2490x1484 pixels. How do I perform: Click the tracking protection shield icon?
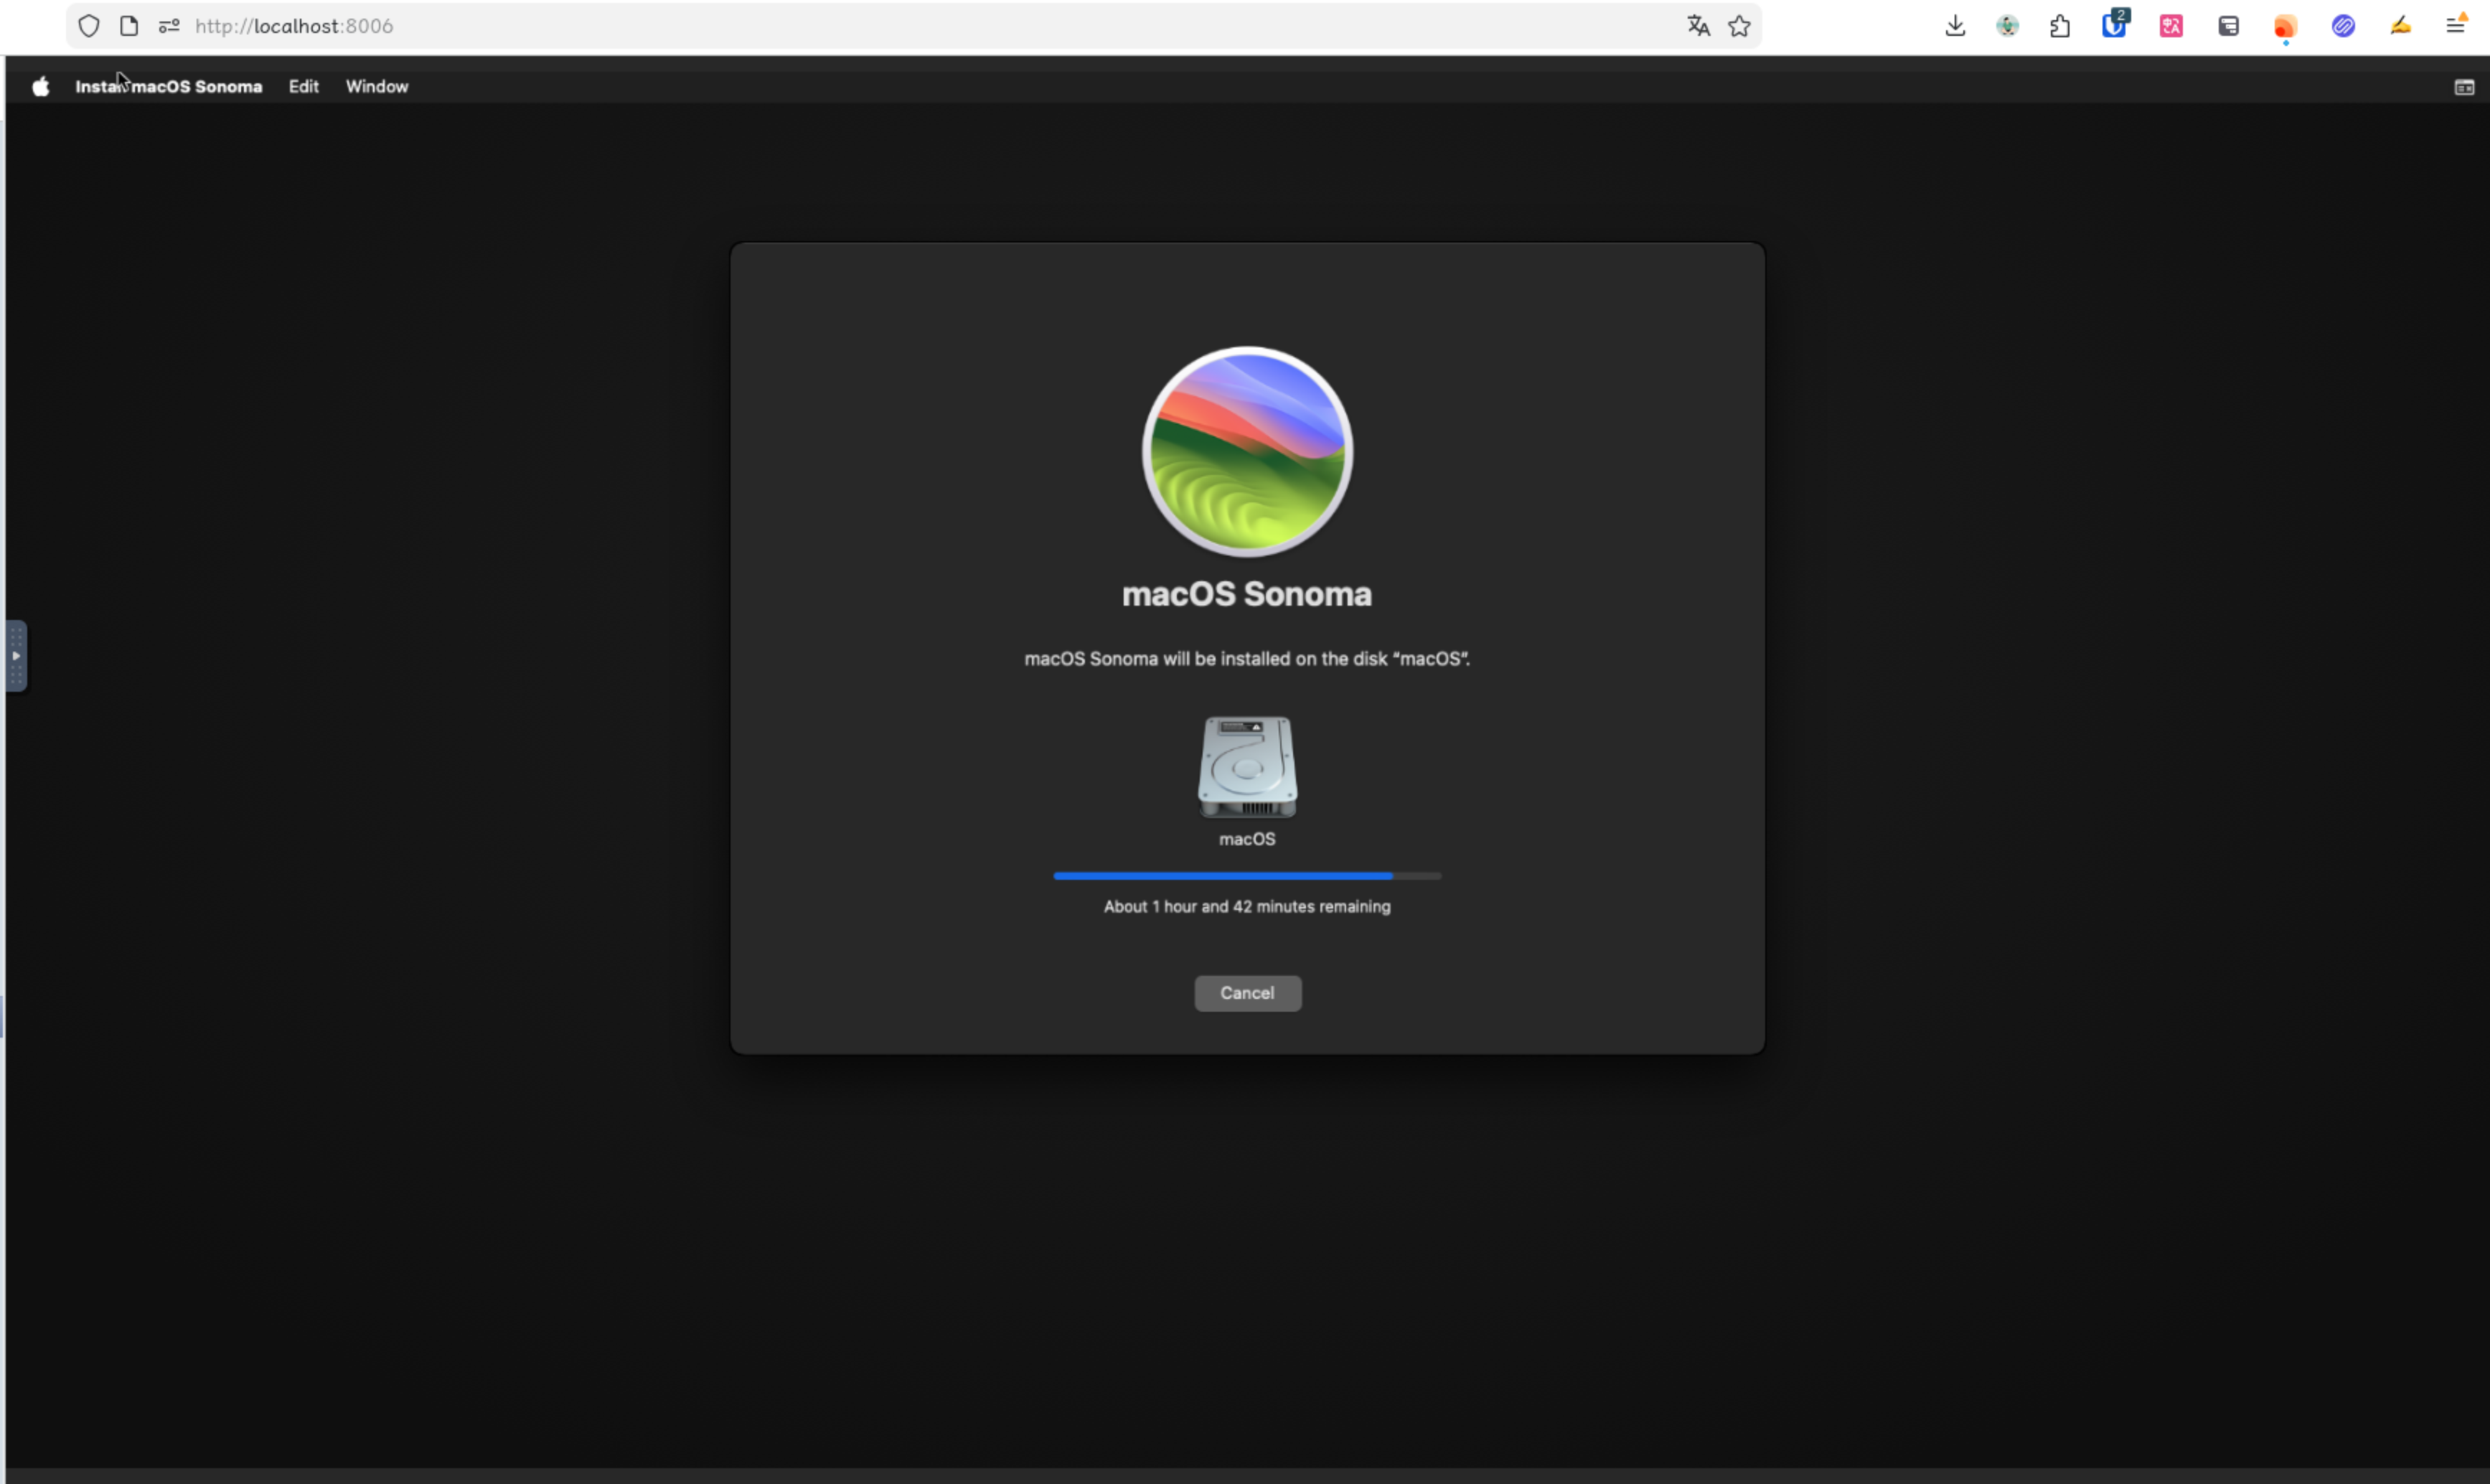pos(89,26)
